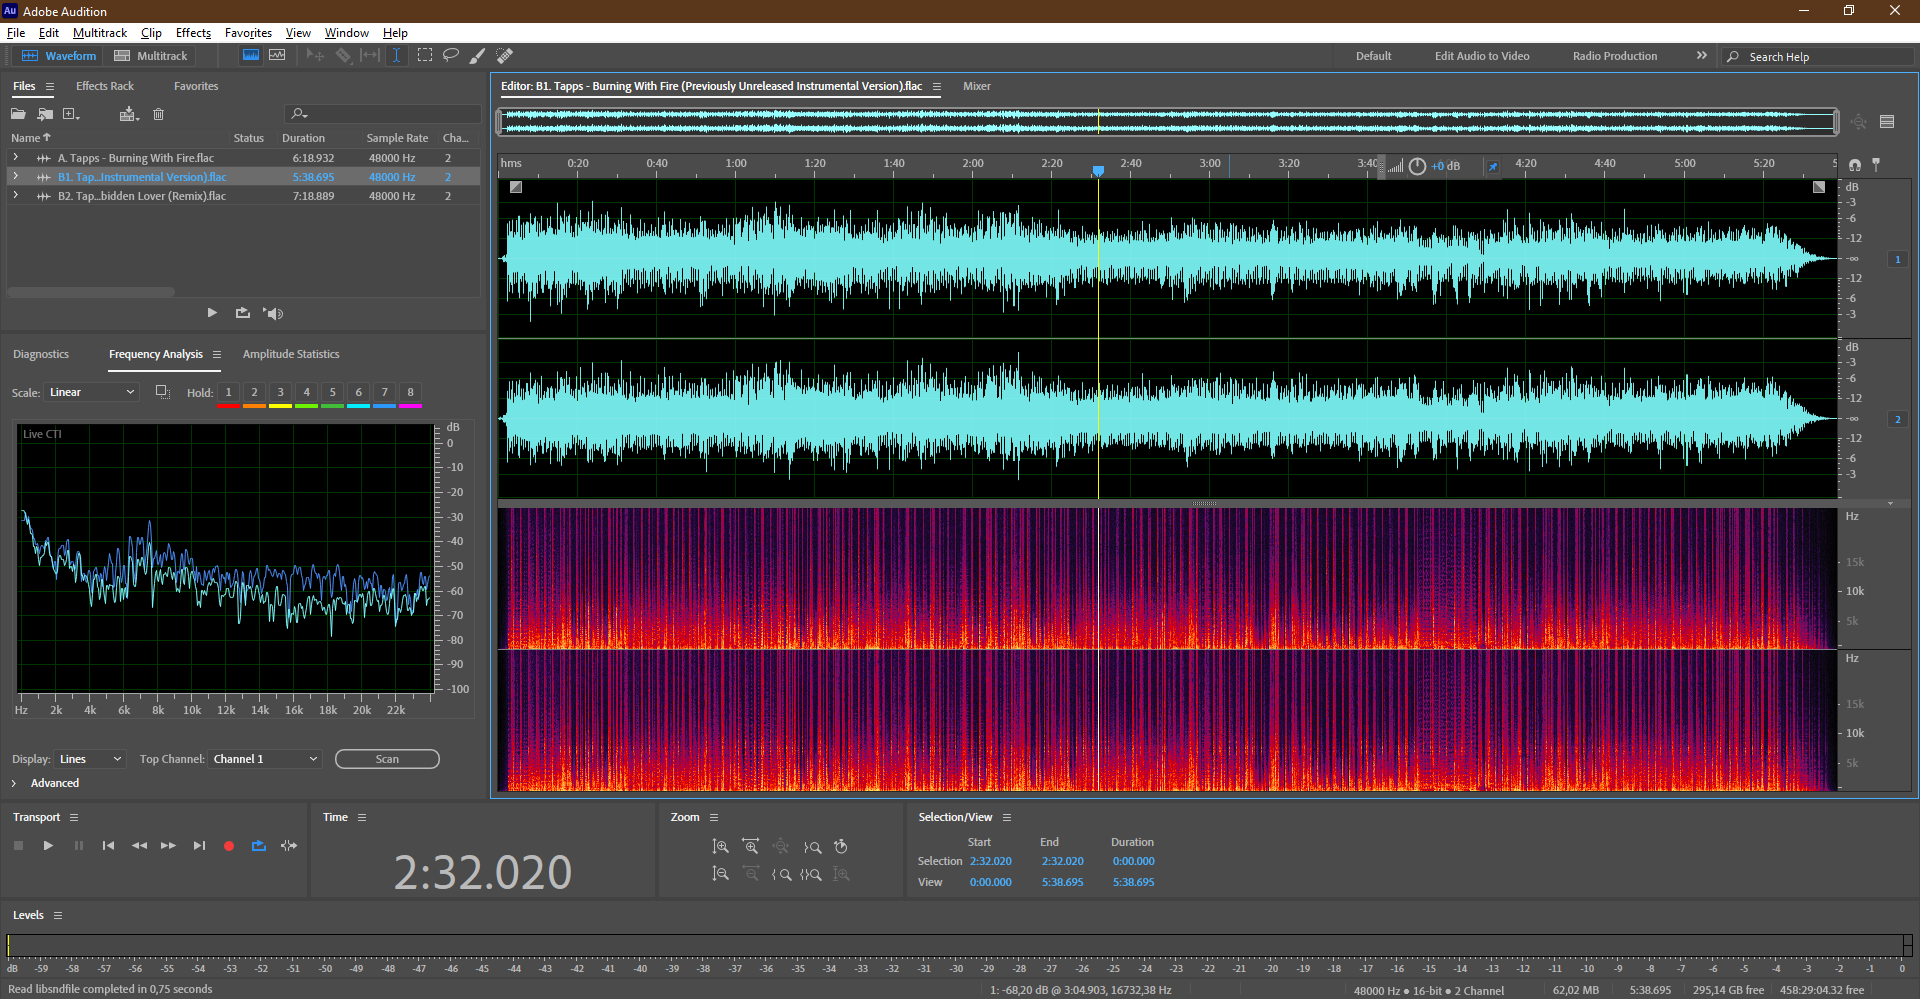Expand the Advanced section
Image resolution: width=1920 pixels, height=999 pixels.
pyautogui.click(x=14, y=783)
